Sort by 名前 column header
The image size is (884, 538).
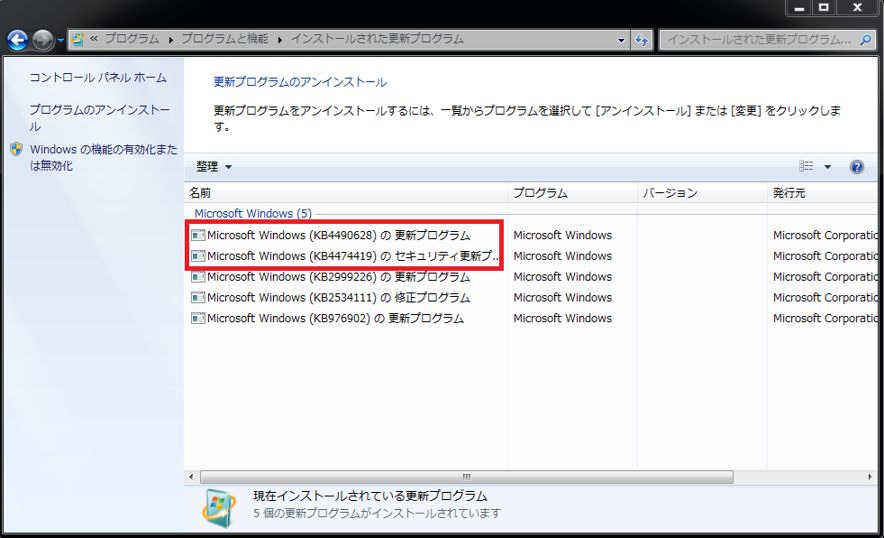tap(346, 193)
